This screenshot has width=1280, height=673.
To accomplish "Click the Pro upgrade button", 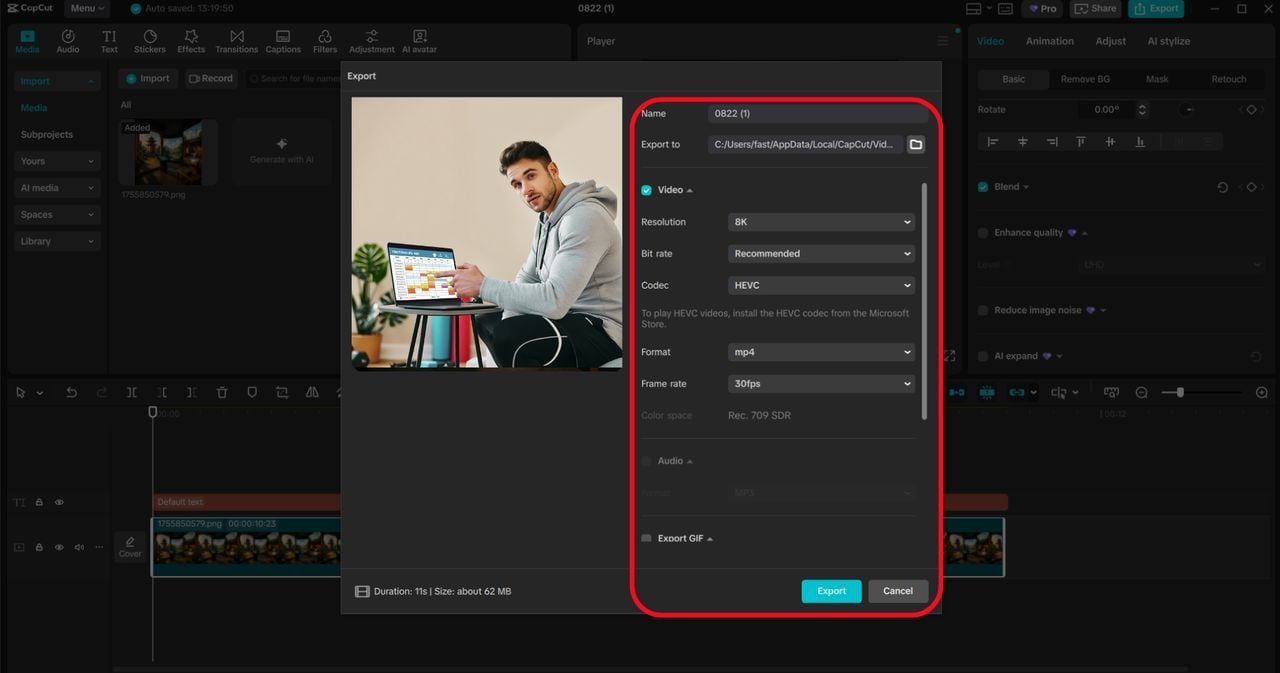I will coord(1042,8).
